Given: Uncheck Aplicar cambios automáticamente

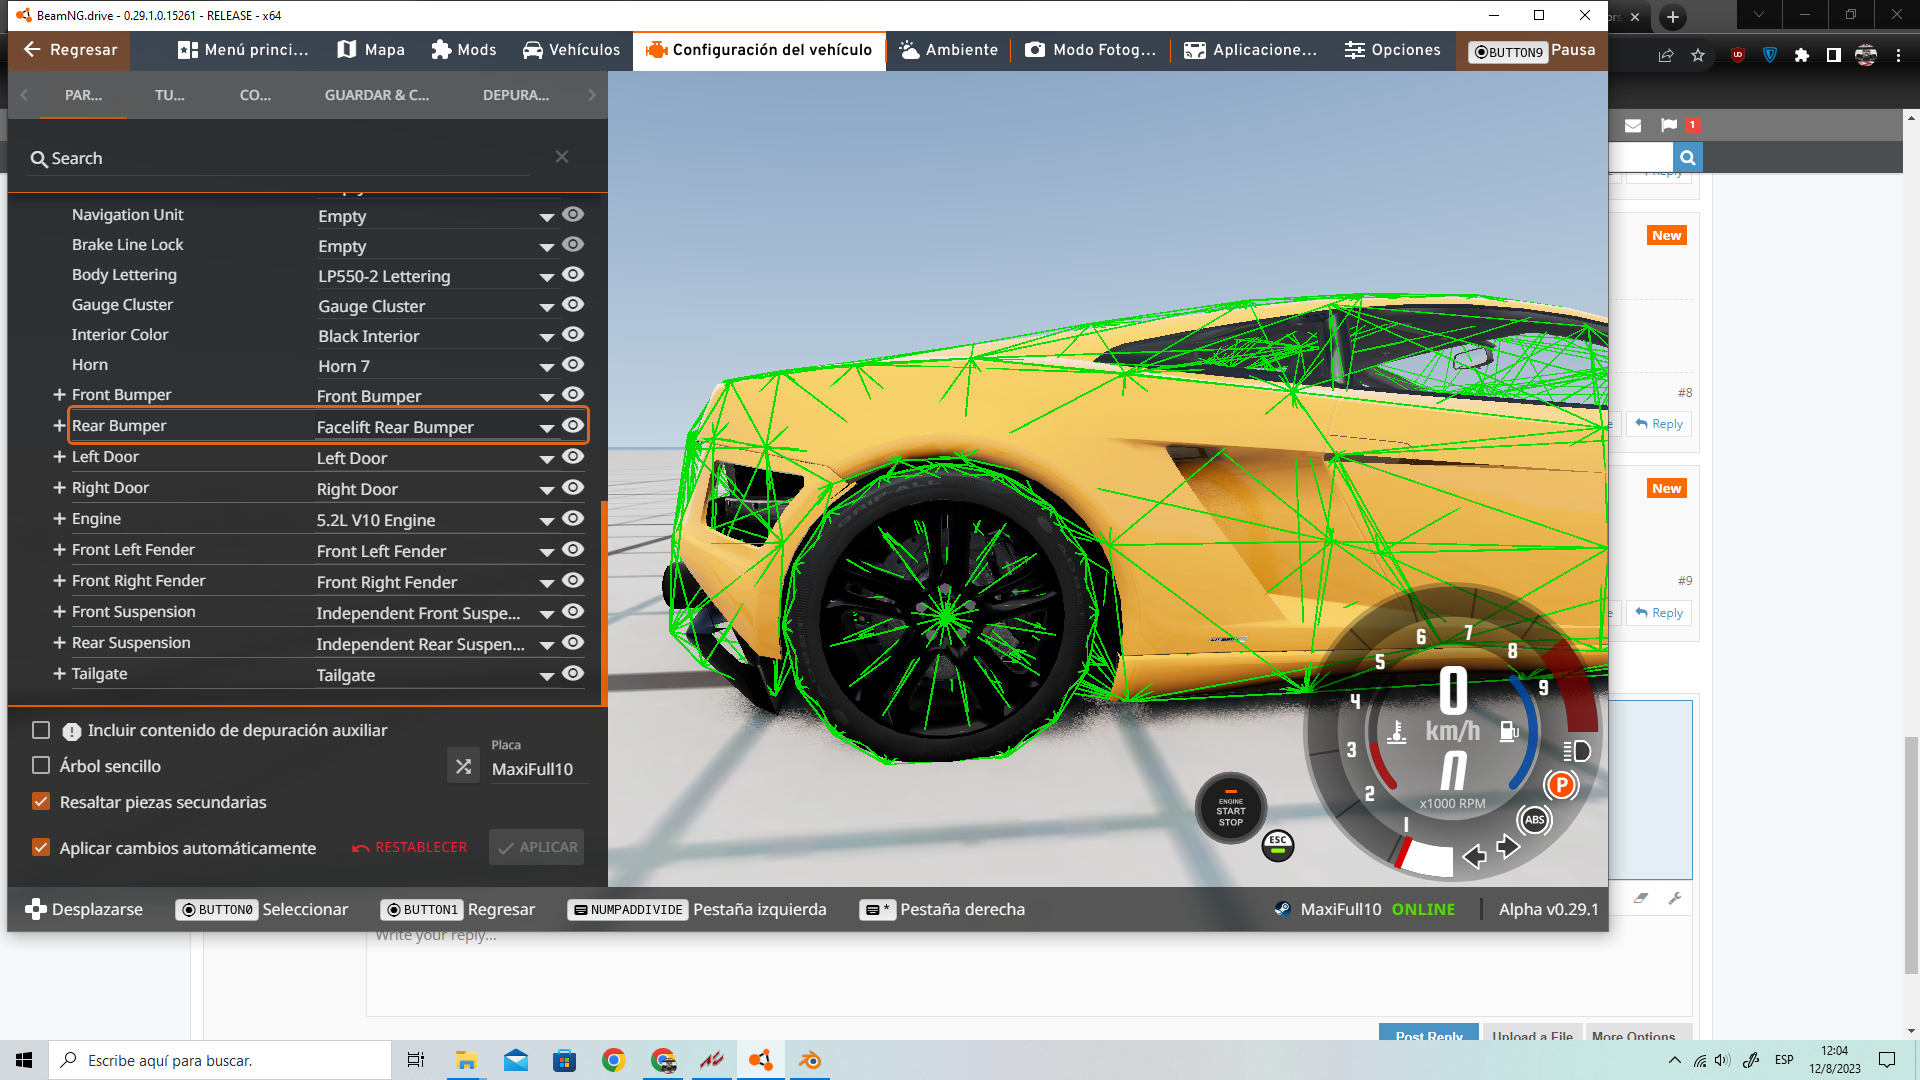Looking at the screenshot, I should point(41,848).
